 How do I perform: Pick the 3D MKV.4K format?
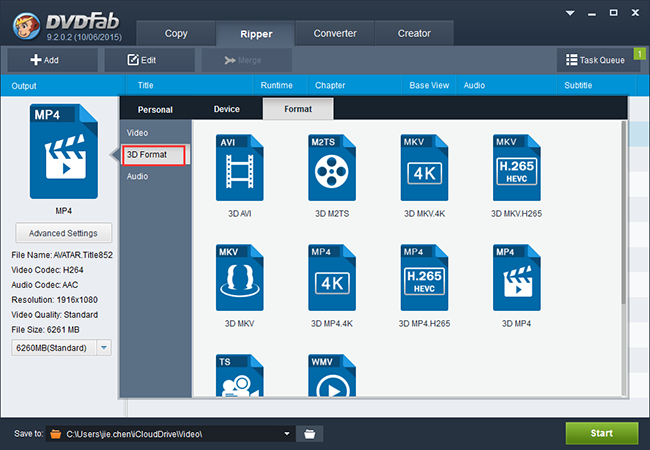click(x=424, y=167)
